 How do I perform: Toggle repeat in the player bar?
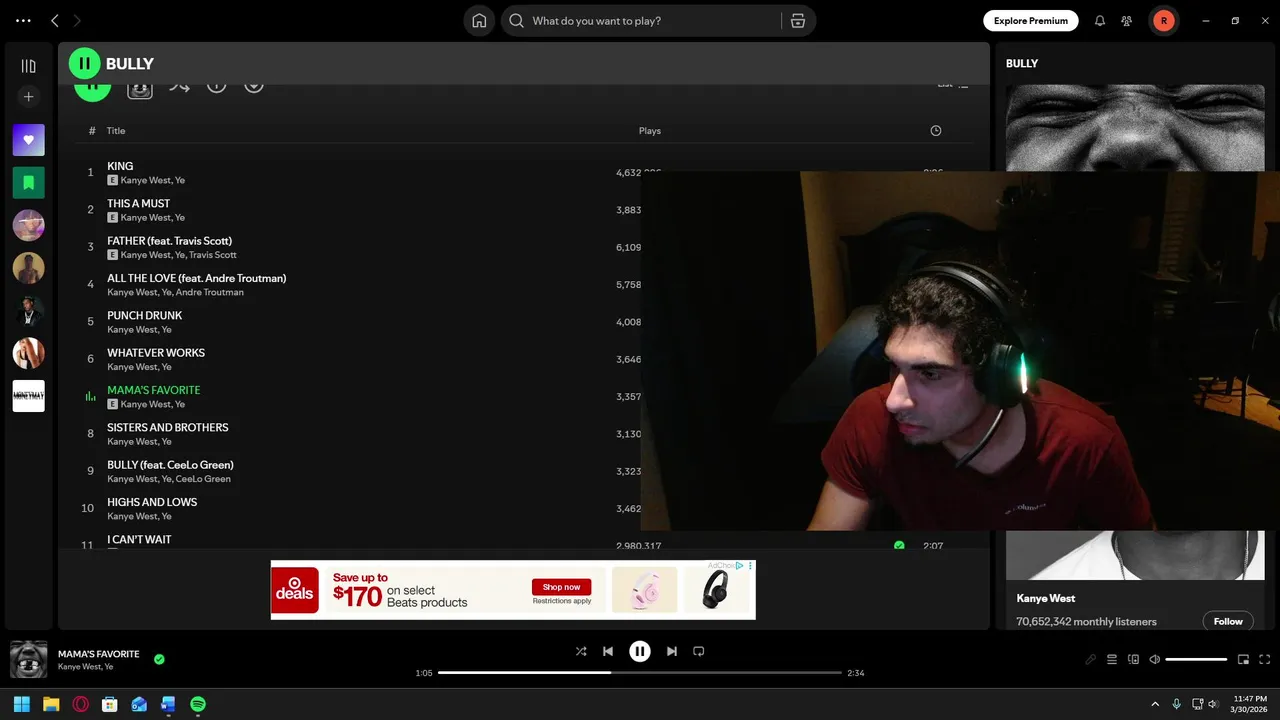699,651
